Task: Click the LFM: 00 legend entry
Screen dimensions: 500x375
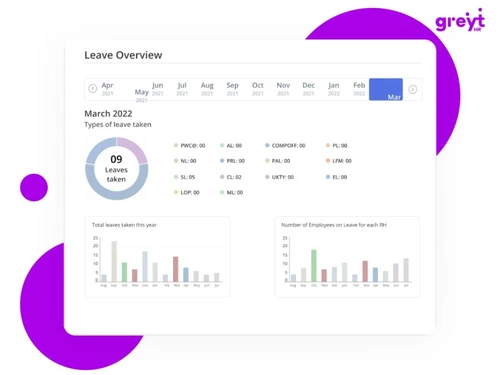Action: click(339, 161)
